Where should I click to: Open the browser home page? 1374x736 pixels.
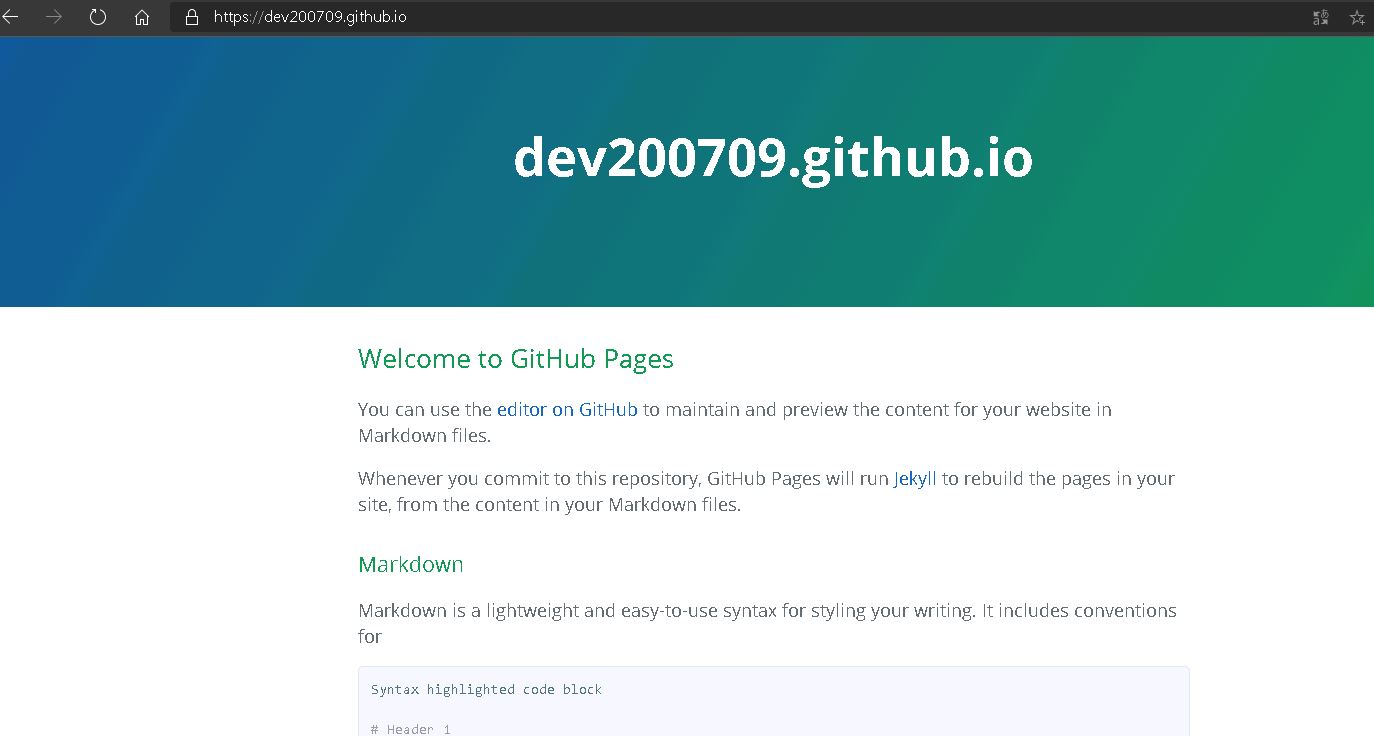(x=142, y=17)
